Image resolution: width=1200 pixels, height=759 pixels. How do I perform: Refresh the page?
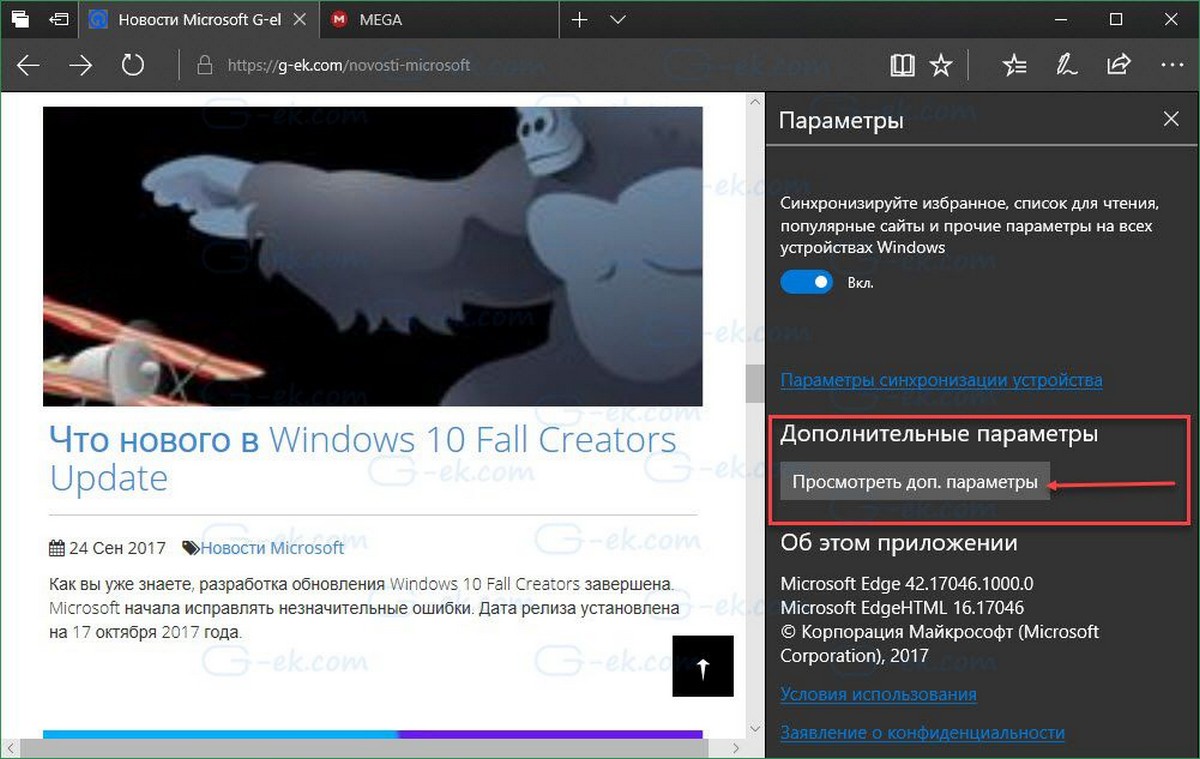coord(133,65)
